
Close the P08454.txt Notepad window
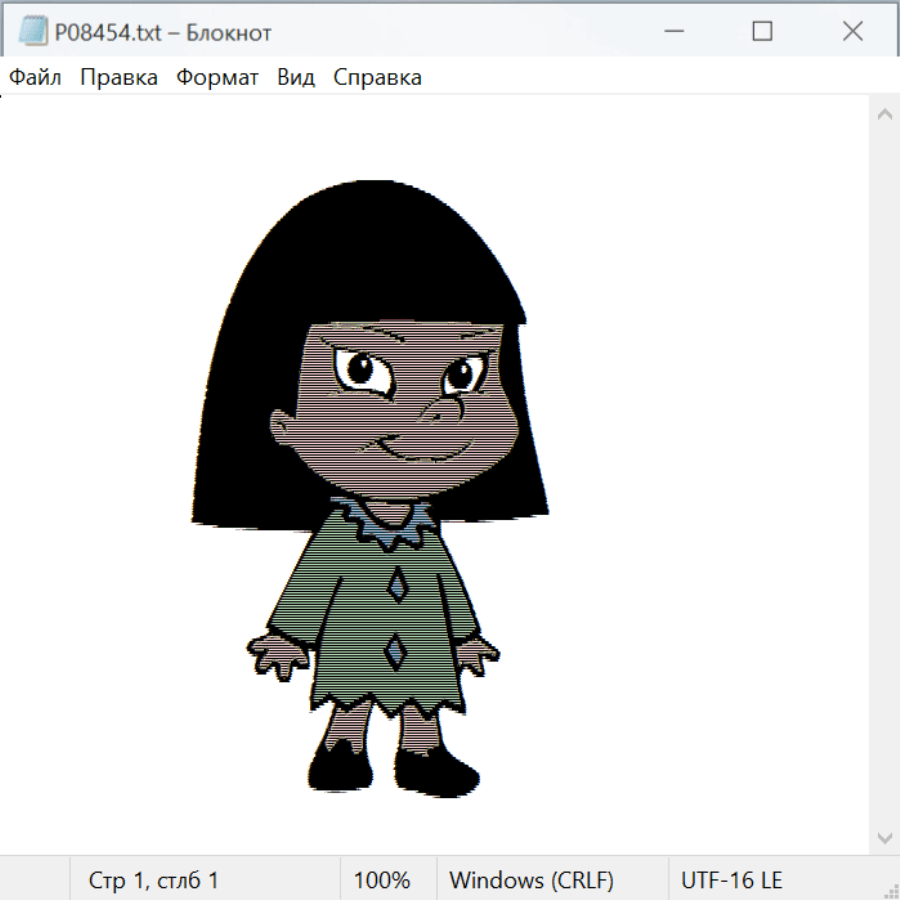(x=852, y=32)
